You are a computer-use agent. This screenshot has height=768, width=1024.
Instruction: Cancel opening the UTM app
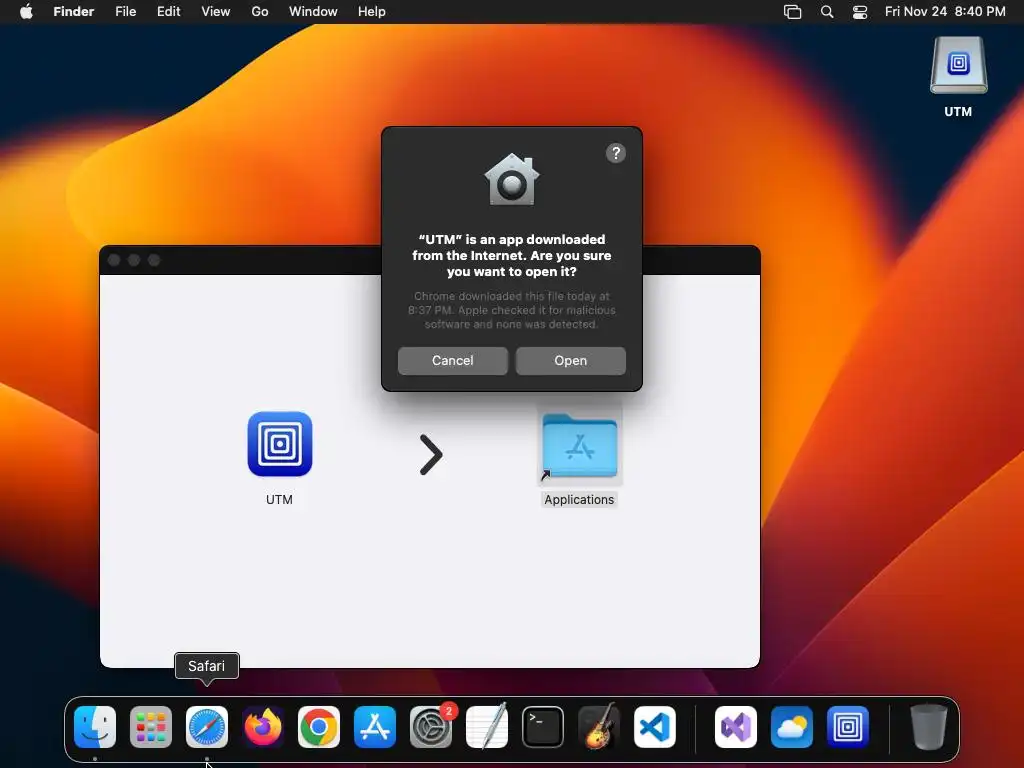(x=453, y=360)
